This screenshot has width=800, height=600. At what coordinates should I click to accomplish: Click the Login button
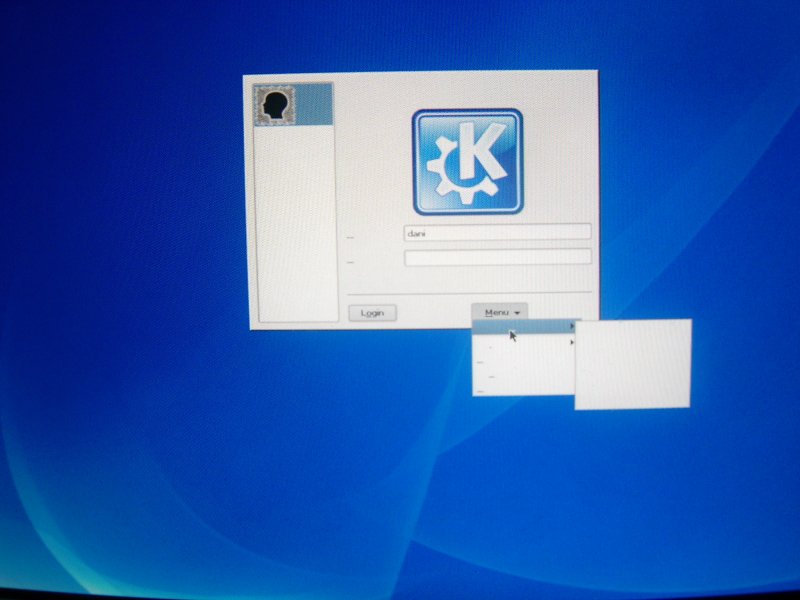point(372,313)
